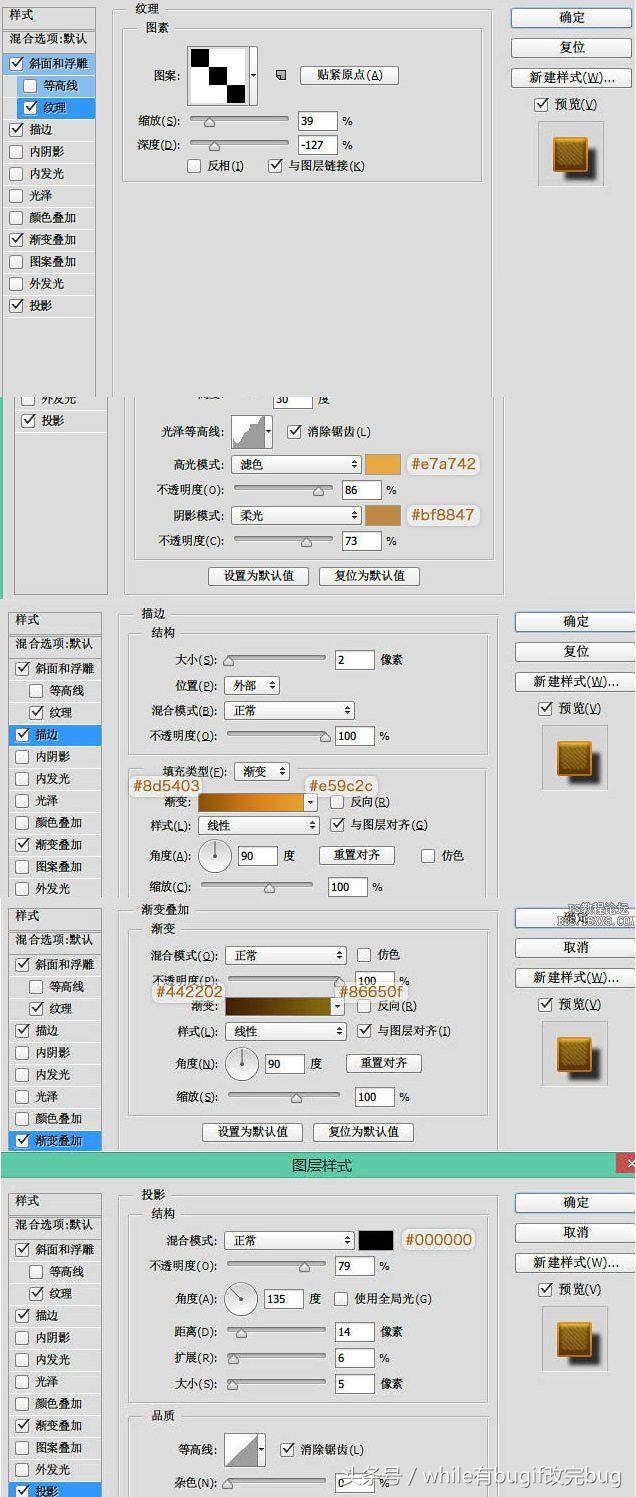Open the stroke gradient bar's dropdown arrow
The image size is (636, 1497).
pos(310,802)
